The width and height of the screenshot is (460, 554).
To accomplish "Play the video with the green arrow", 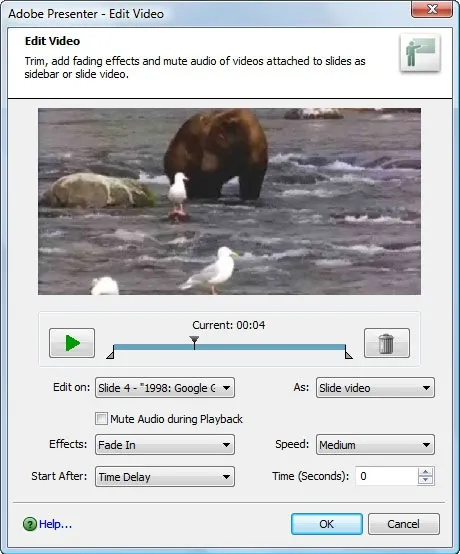I will [x=72, y=343].
